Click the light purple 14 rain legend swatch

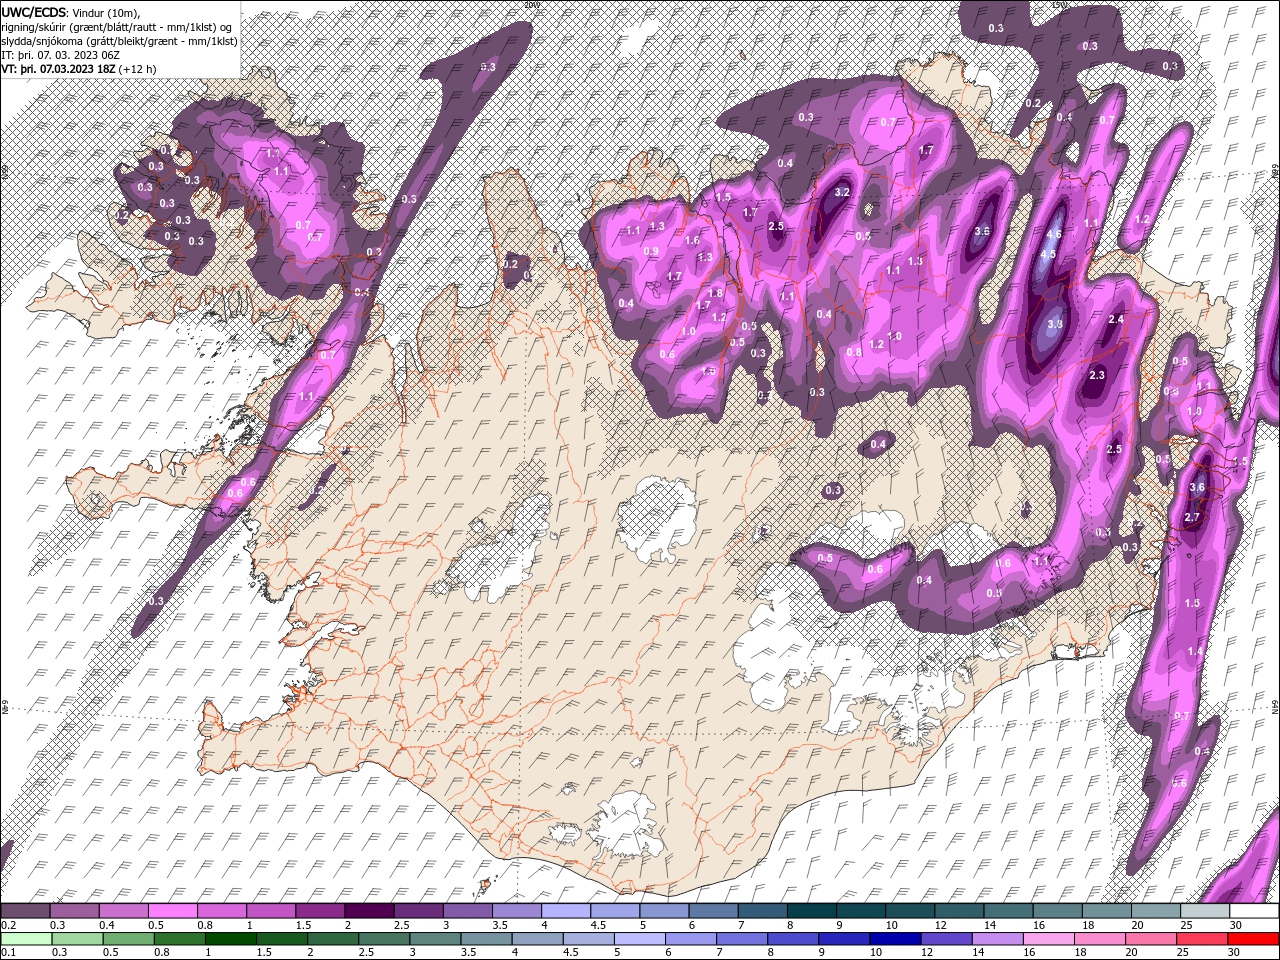(998, 938)
